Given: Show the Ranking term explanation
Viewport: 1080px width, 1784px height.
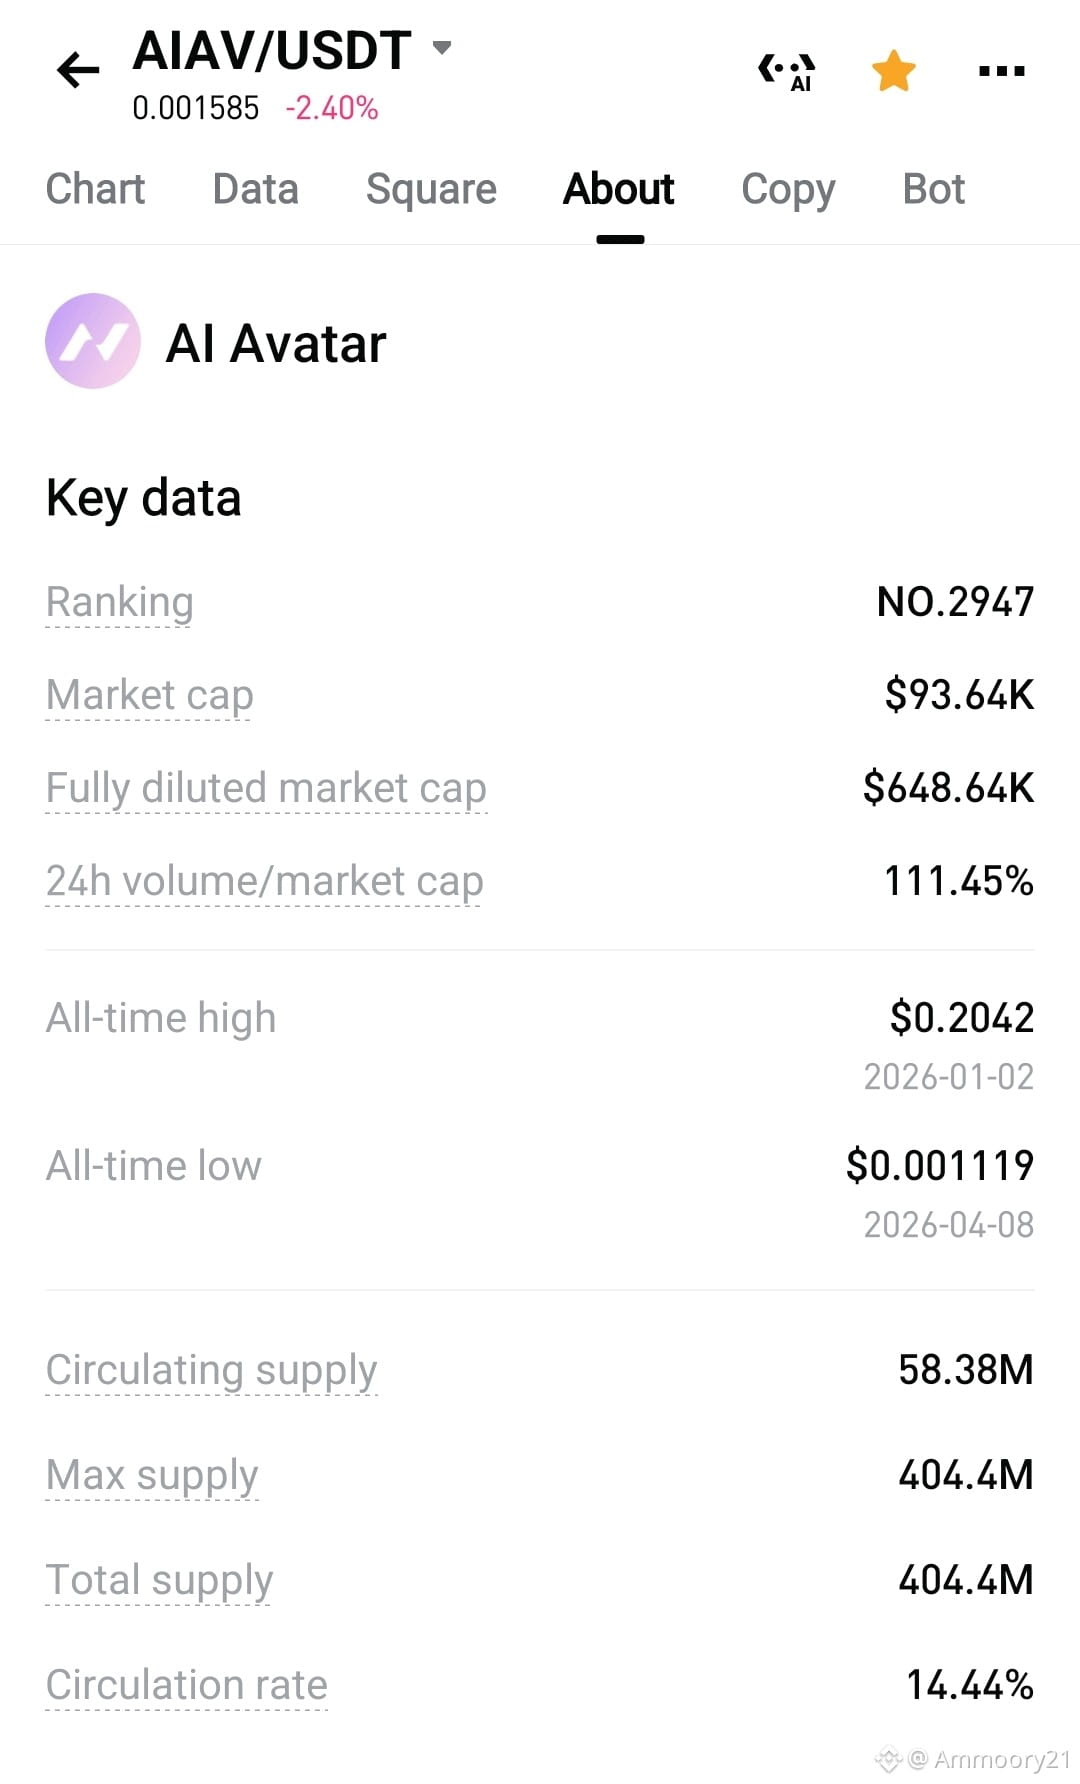Looking at the screenshot, I should (x=119, y=603).
